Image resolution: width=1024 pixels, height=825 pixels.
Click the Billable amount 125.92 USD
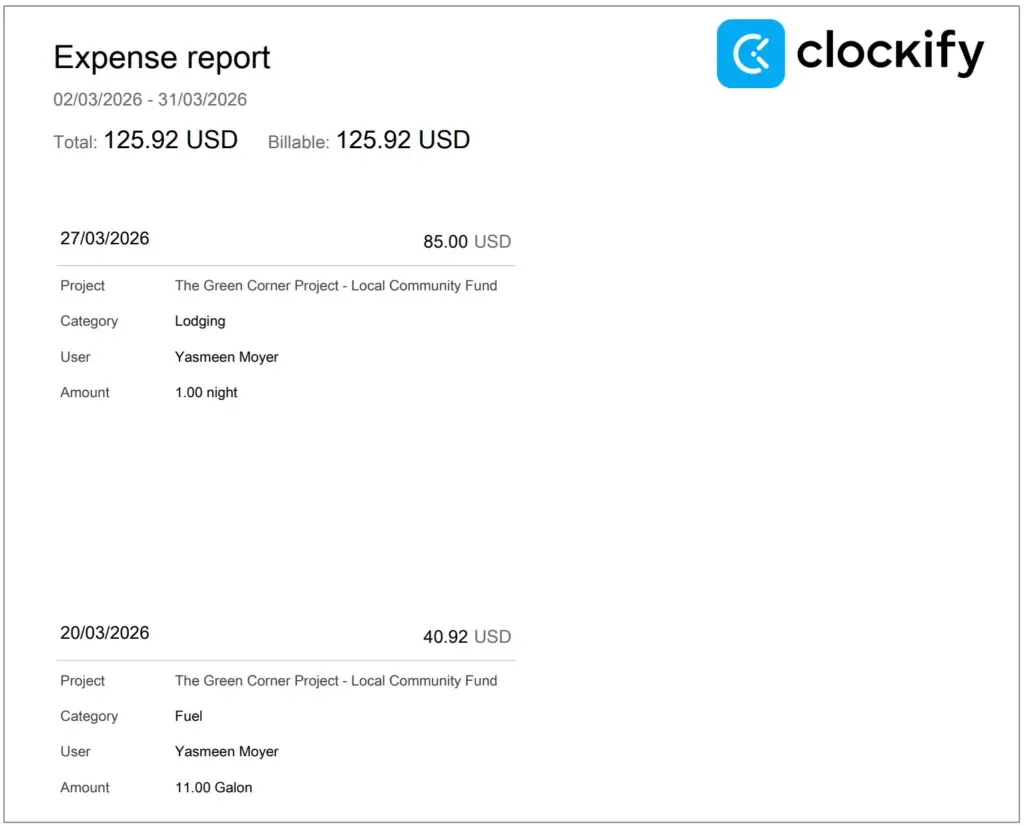tap(402, 140)
